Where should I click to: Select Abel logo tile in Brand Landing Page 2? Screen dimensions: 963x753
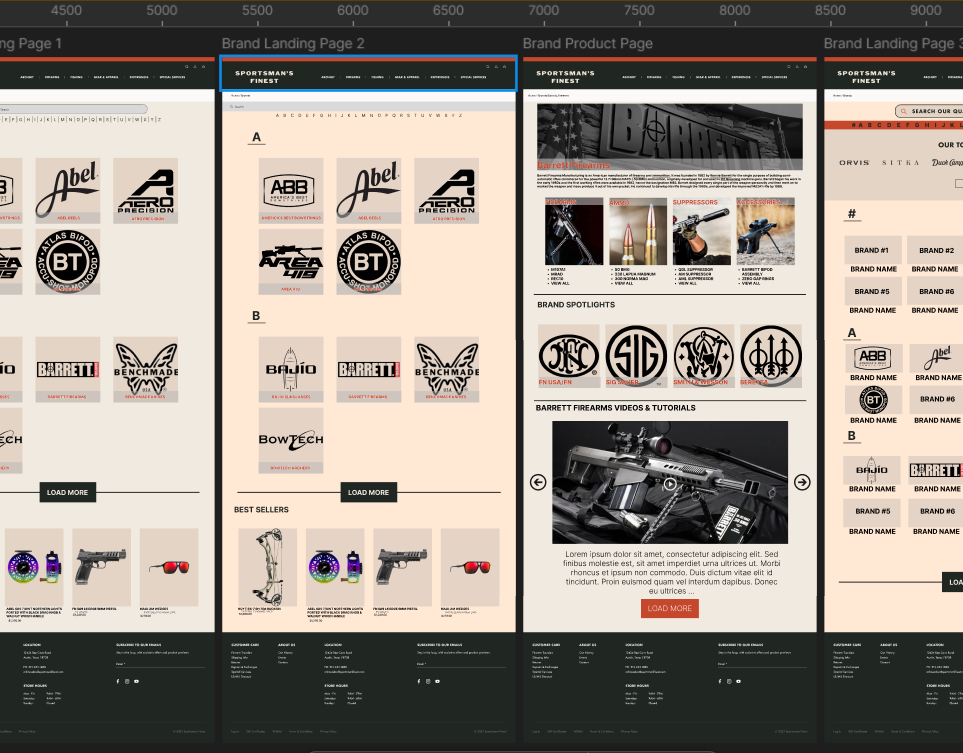[x=368, y=190]
